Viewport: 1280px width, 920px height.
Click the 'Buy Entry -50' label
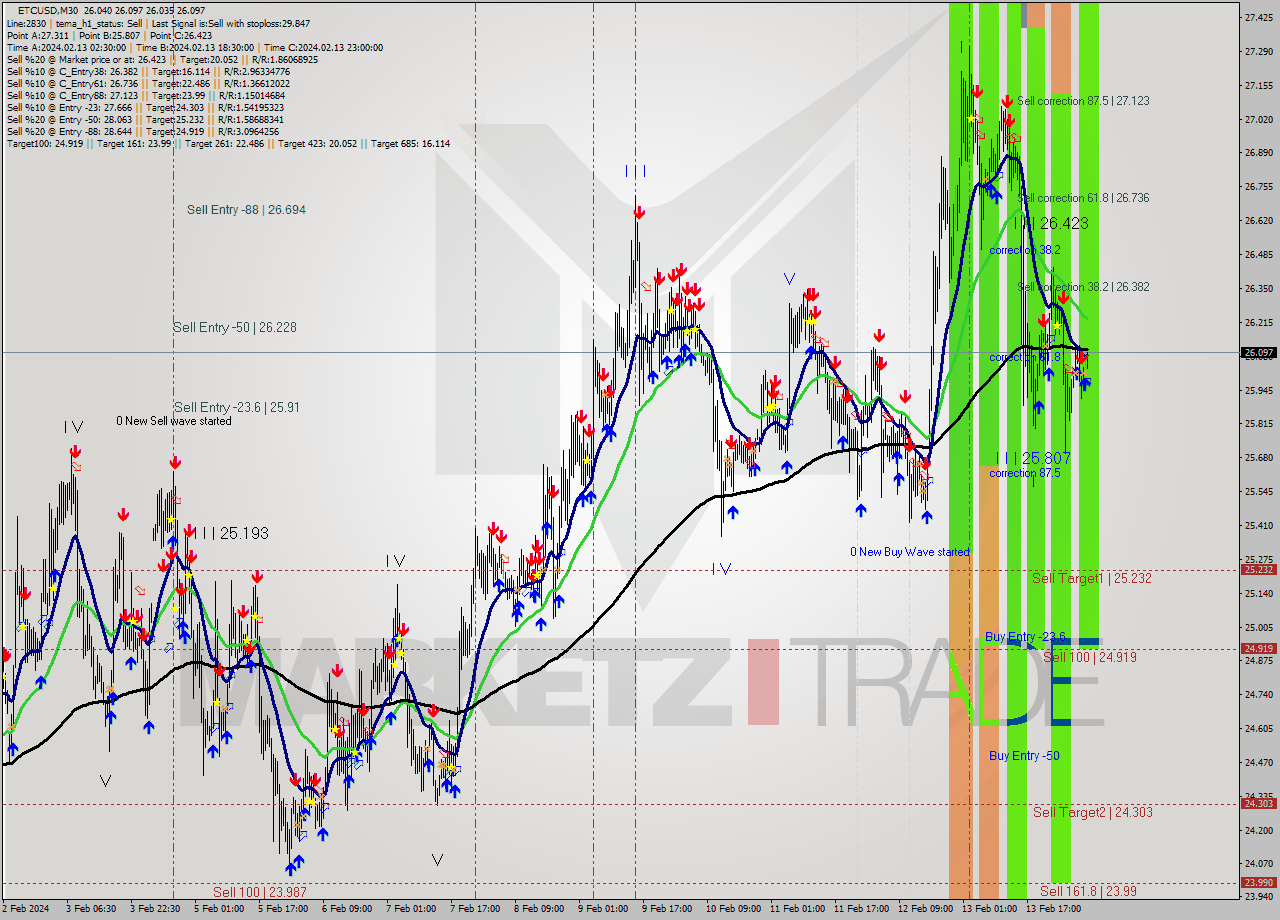[1024, 756]
